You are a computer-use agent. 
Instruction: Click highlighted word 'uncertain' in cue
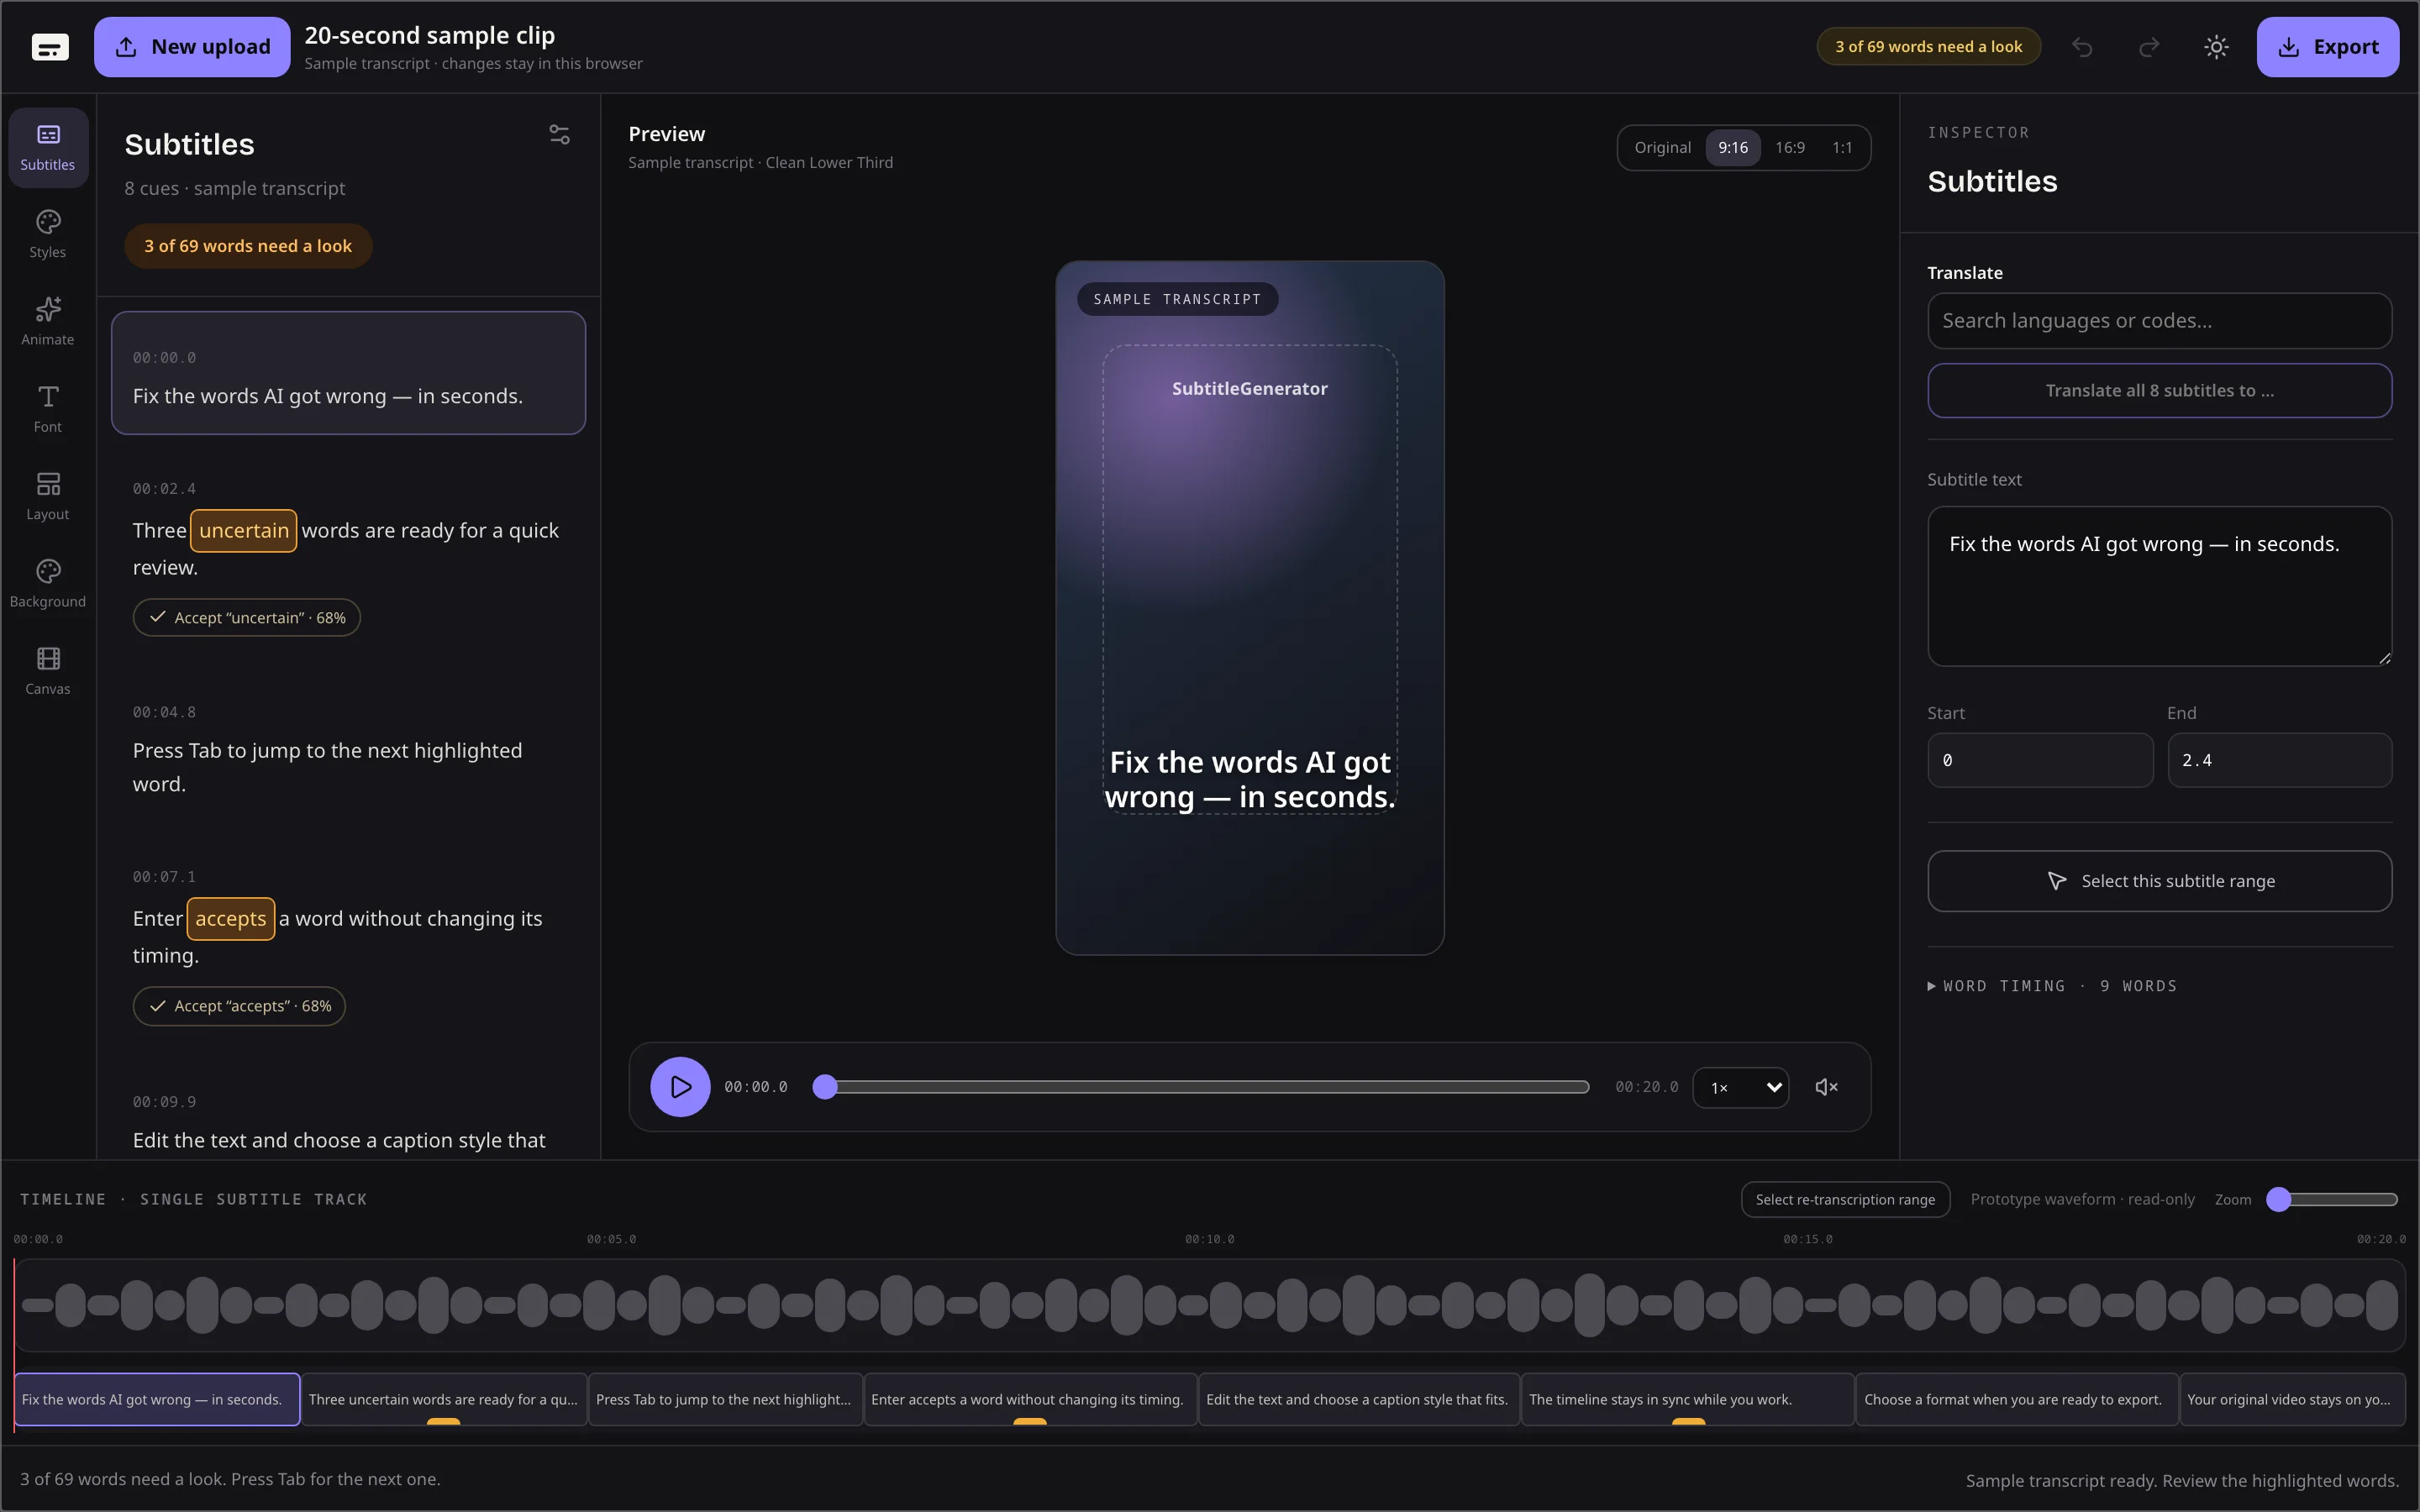243,531
